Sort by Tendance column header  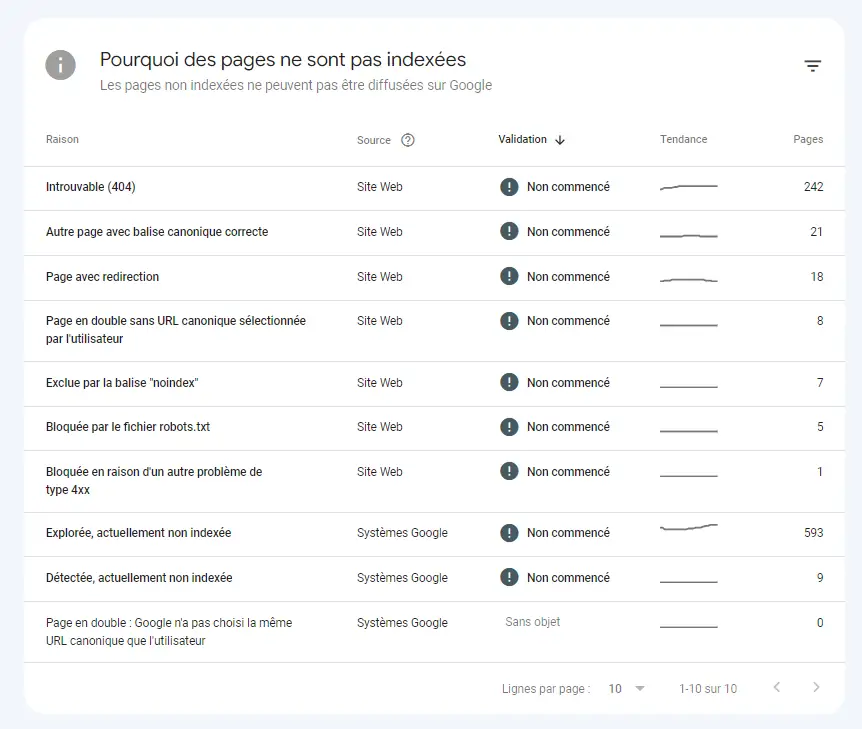(x=683, y=139)
